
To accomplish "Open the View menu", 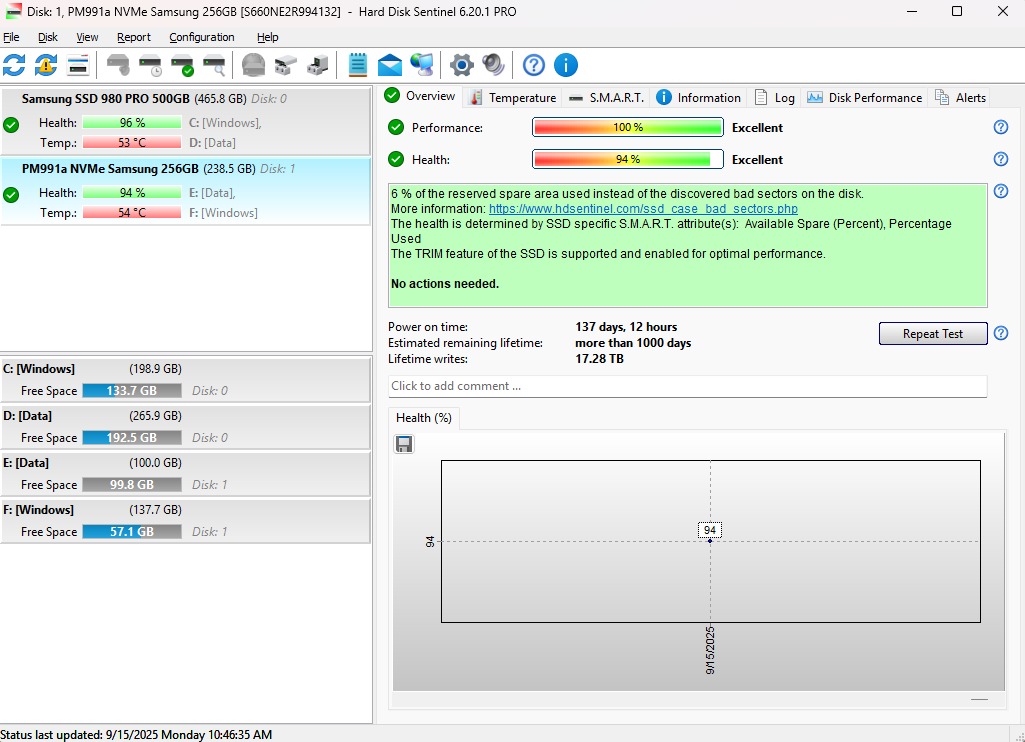I will tap(87, 37).
